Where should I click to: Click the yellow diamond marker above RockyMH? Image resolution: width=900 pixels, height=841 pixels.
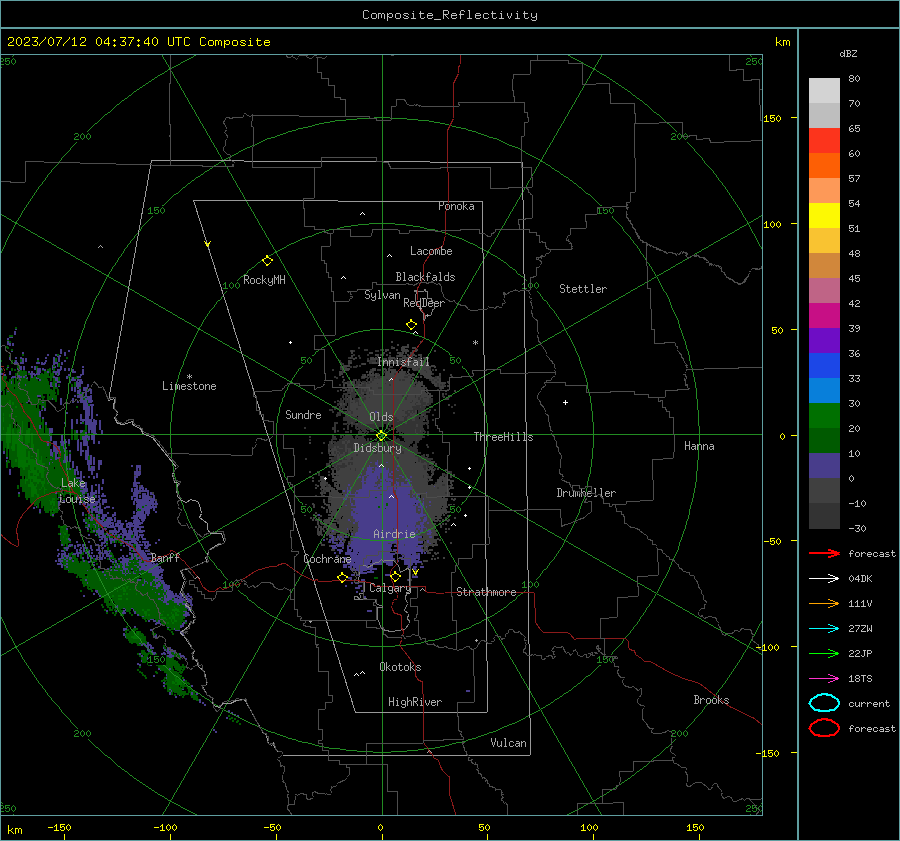coord(267,261)
